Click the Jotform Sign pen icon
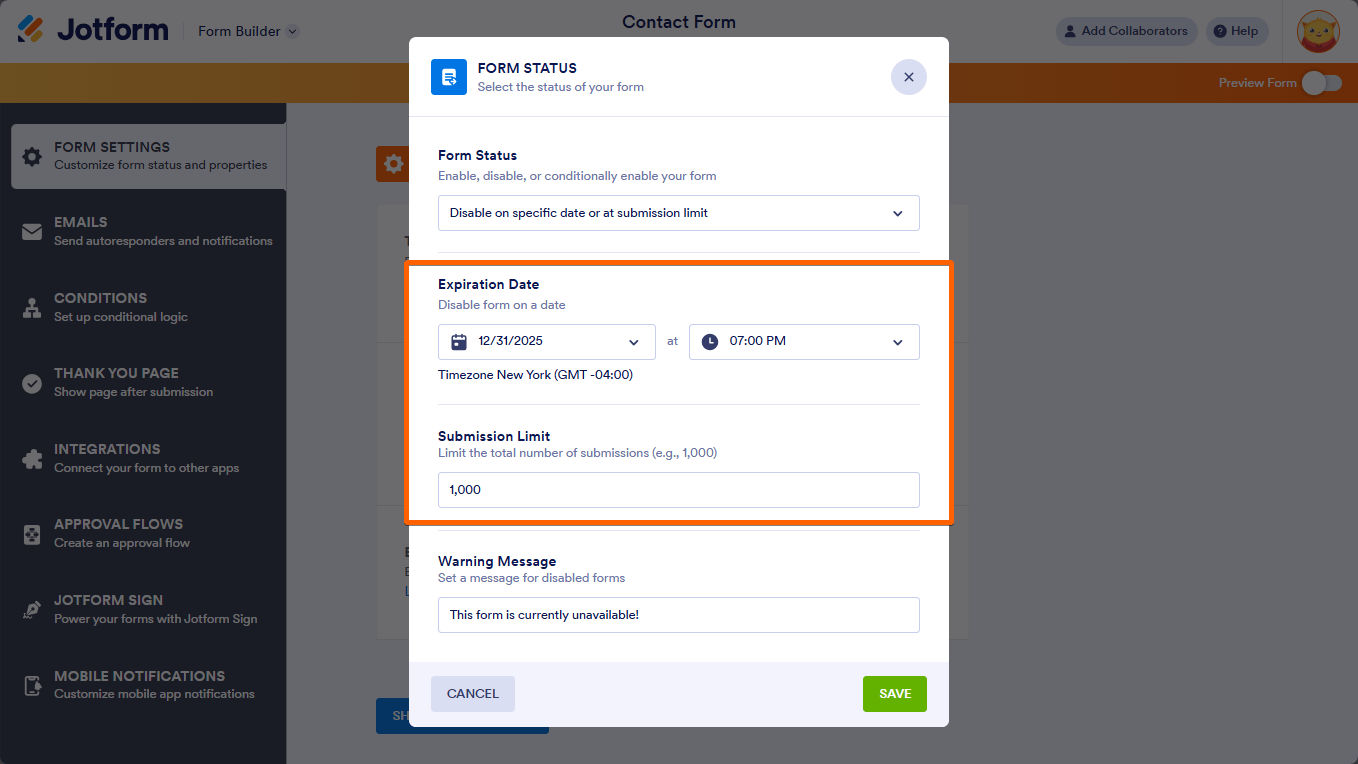 coord(32,610)
